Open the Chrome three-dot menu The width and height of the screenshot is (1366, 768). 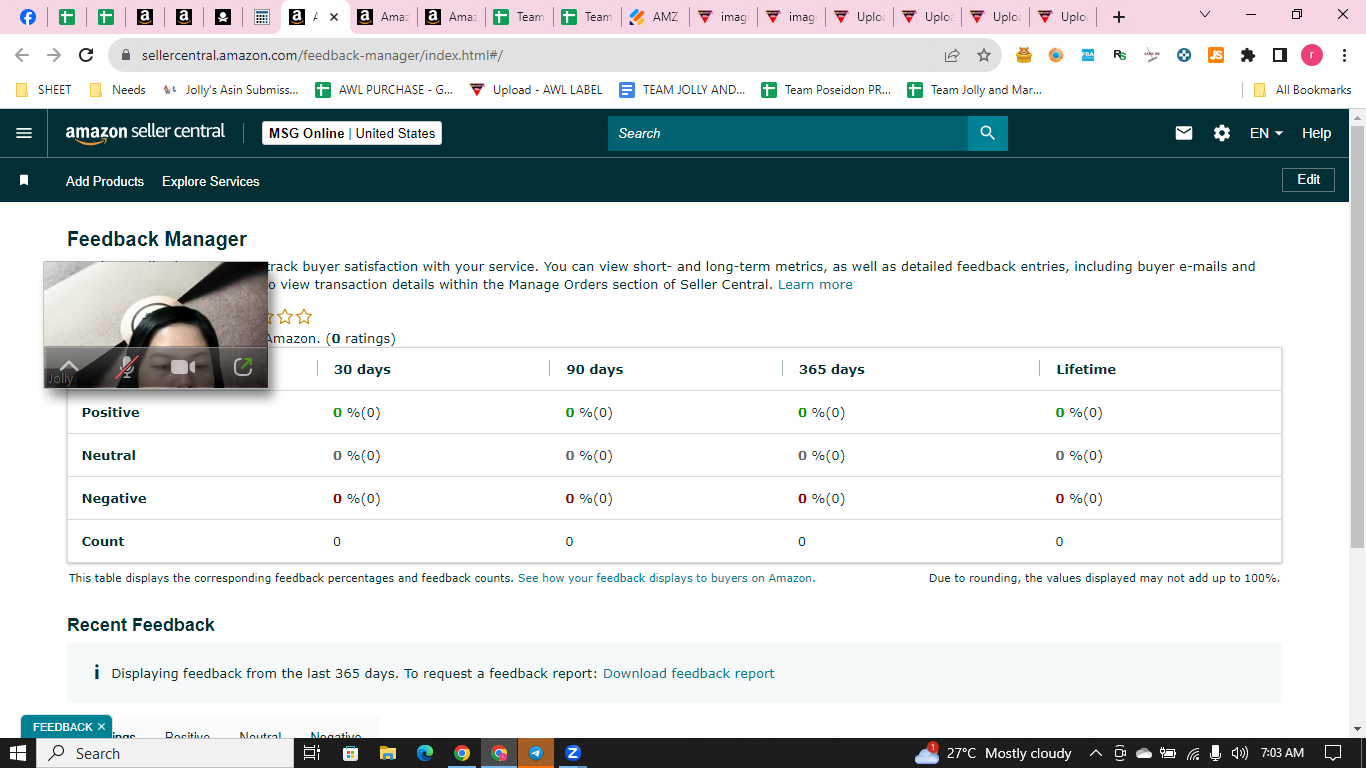(x=1344, y=55)
